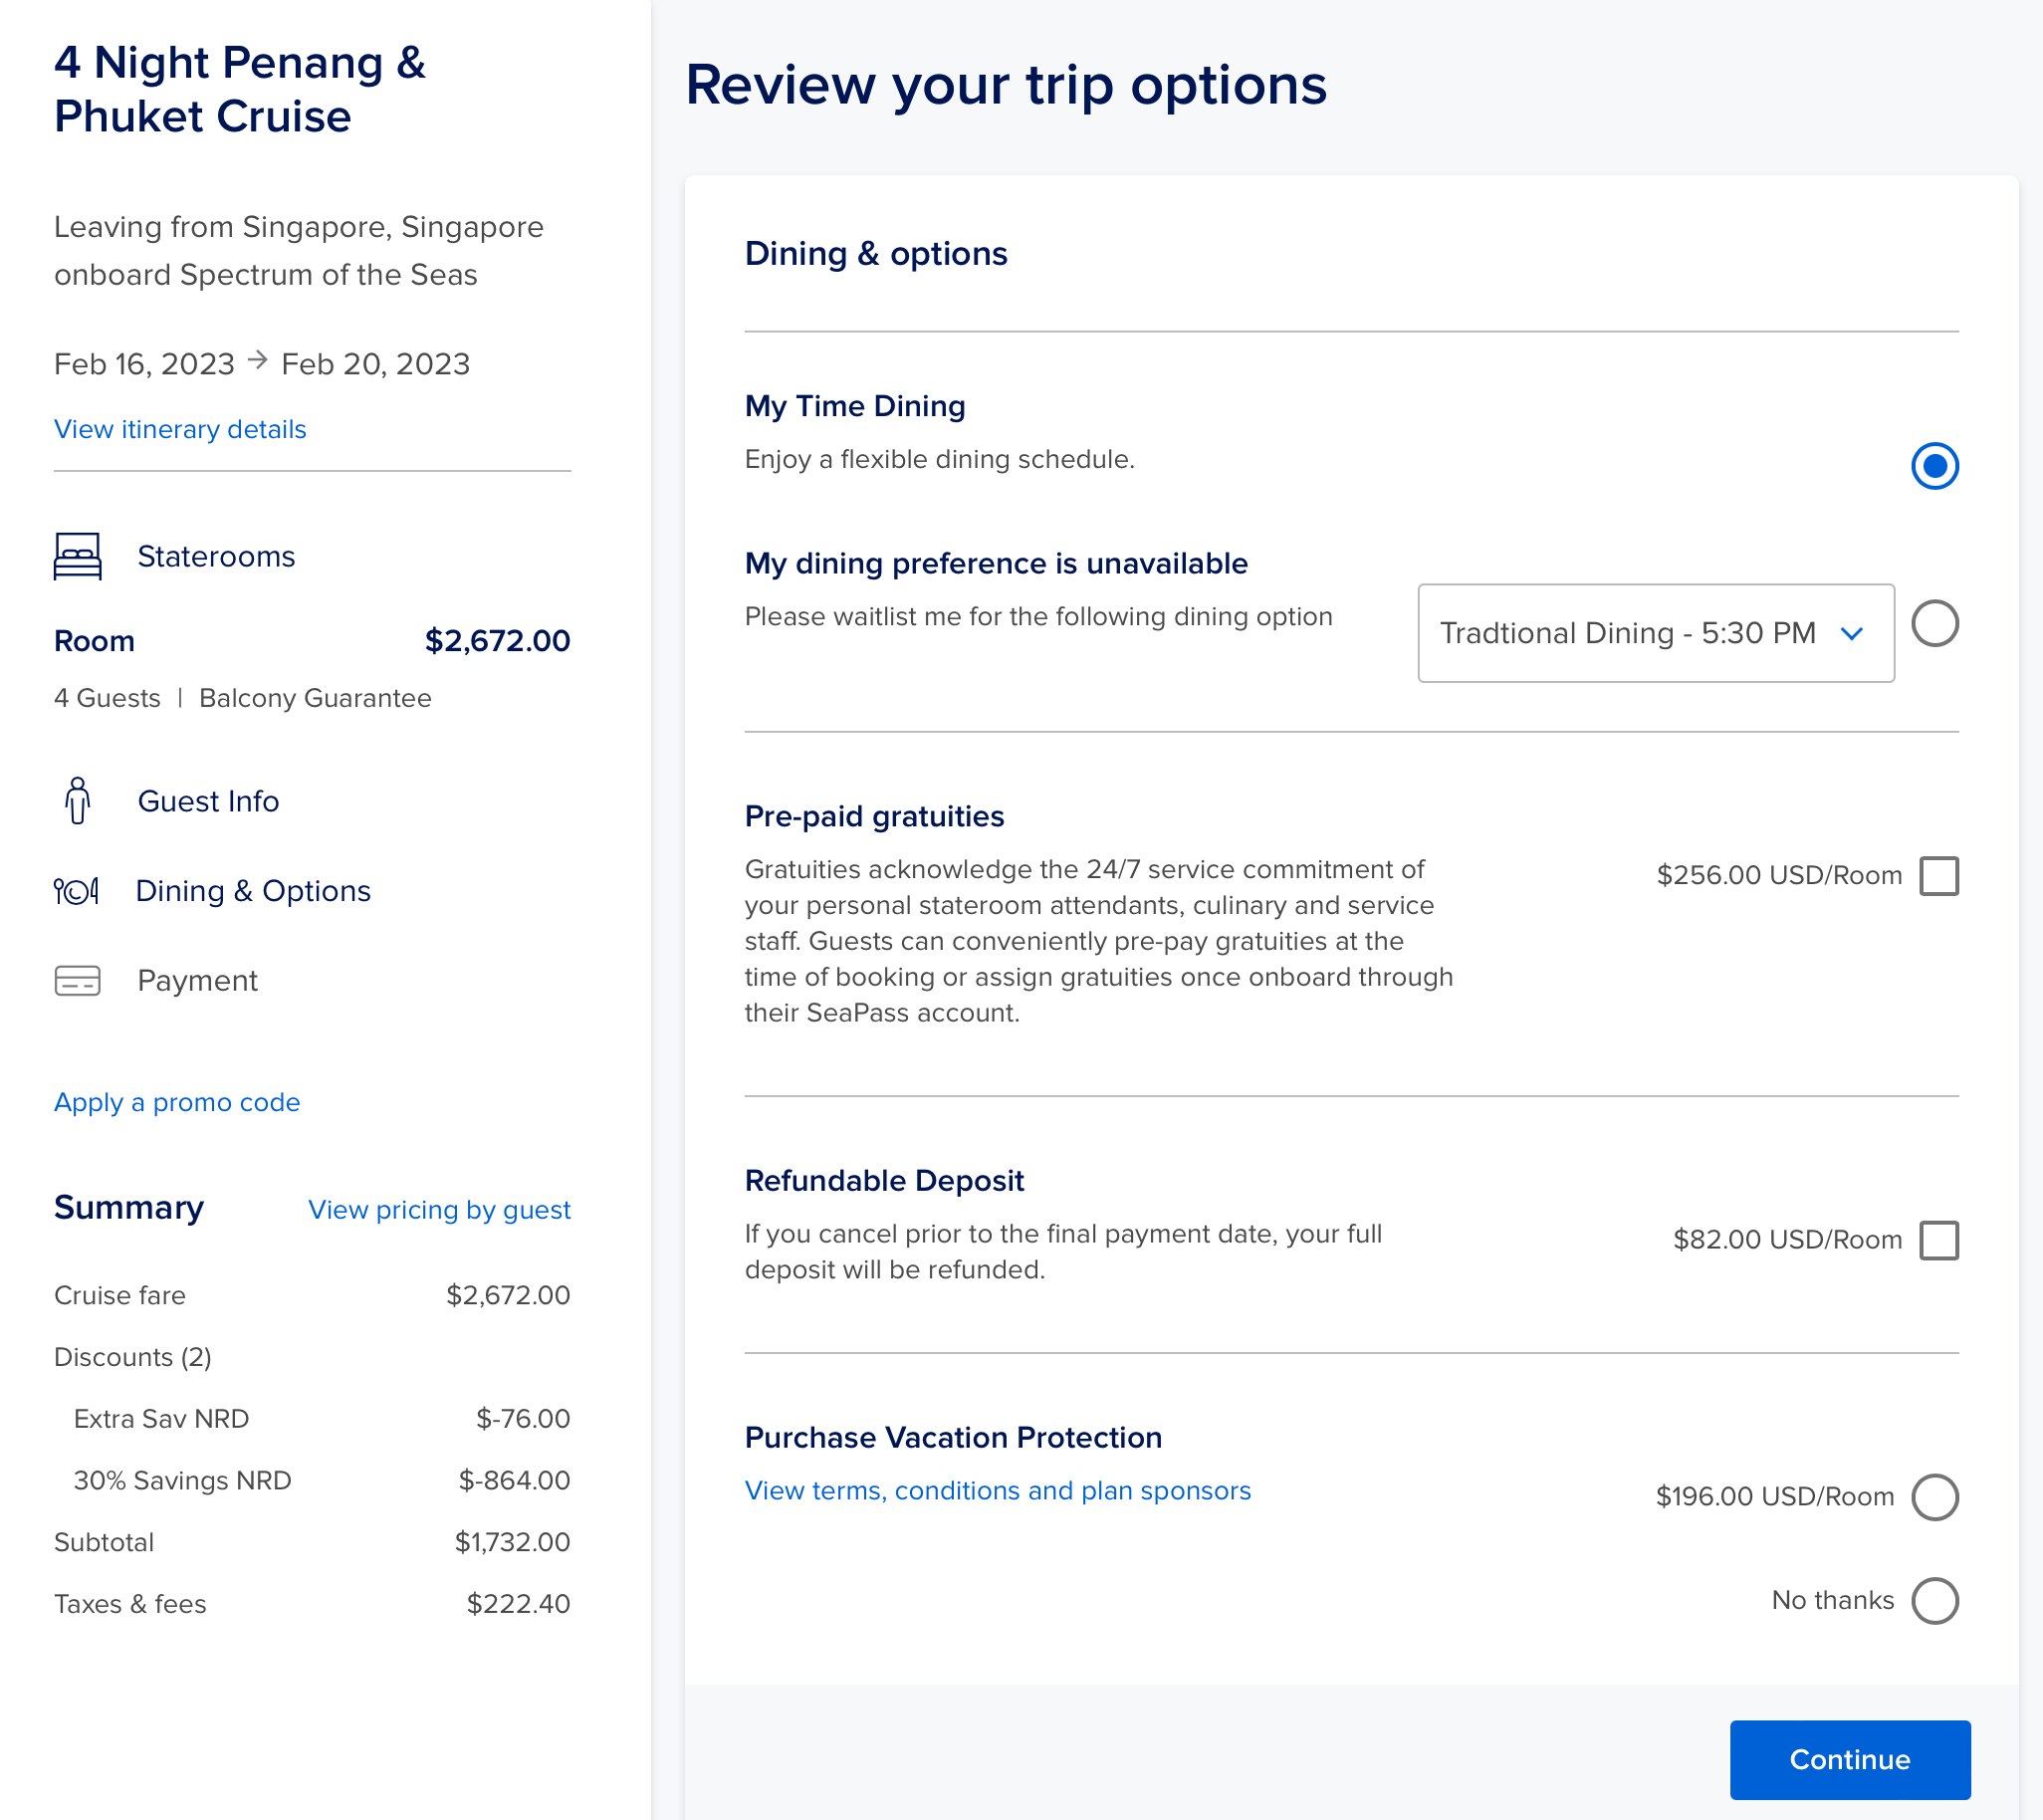Select the No thanks protection option
The image size is (2043, 1820).
1934,1601
